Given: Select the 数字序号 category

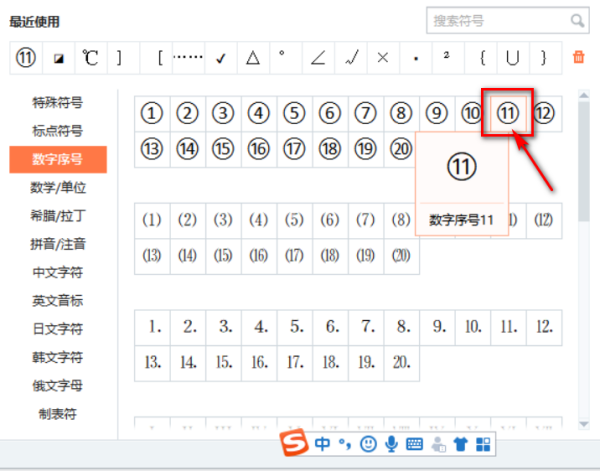Looking at the screenshot, I should 58,159.
